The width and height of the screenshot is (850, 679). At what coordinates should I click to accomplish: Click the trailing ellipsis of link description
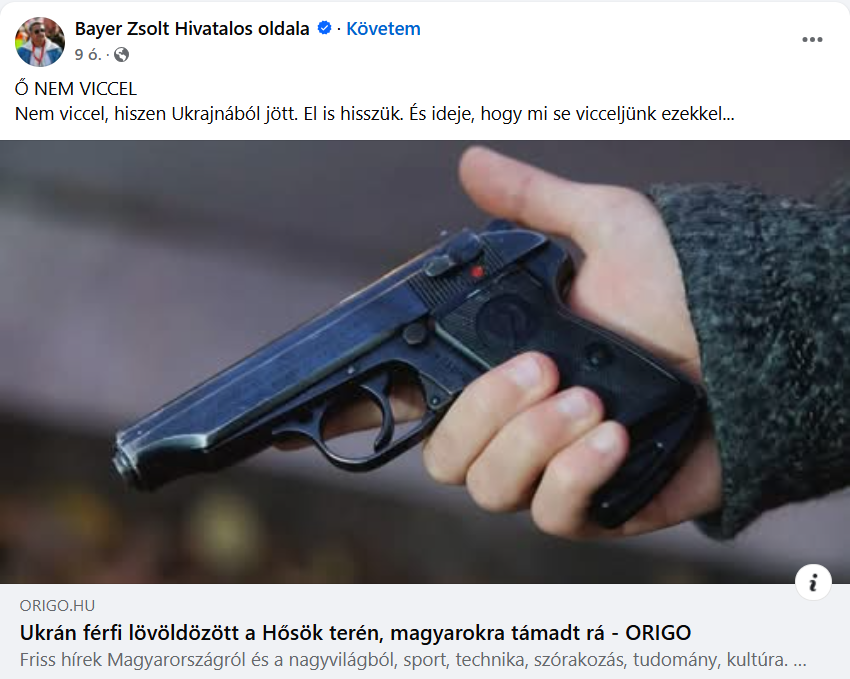pos(800,660)
